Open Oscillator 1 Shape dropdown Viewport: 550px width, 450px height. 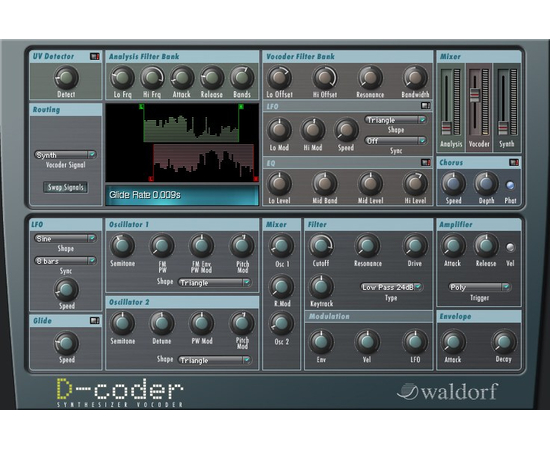point(215,282)
